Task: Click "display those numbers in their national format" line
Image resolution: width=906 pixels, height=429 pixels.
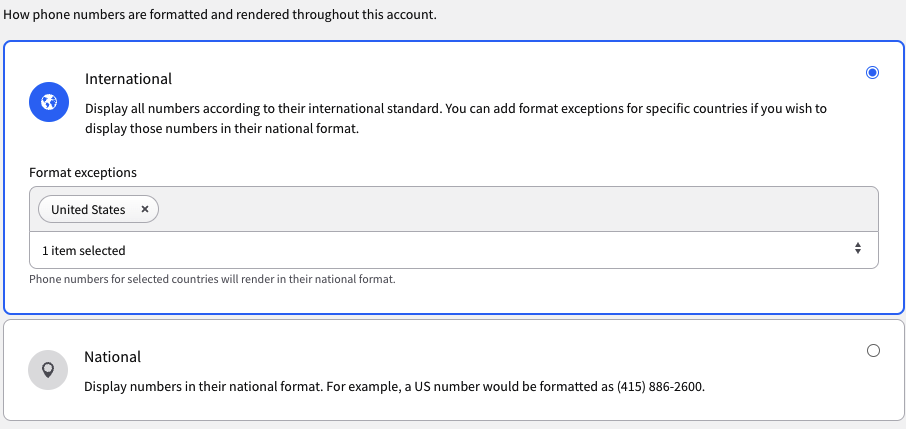Action: [x=222, y=128]
